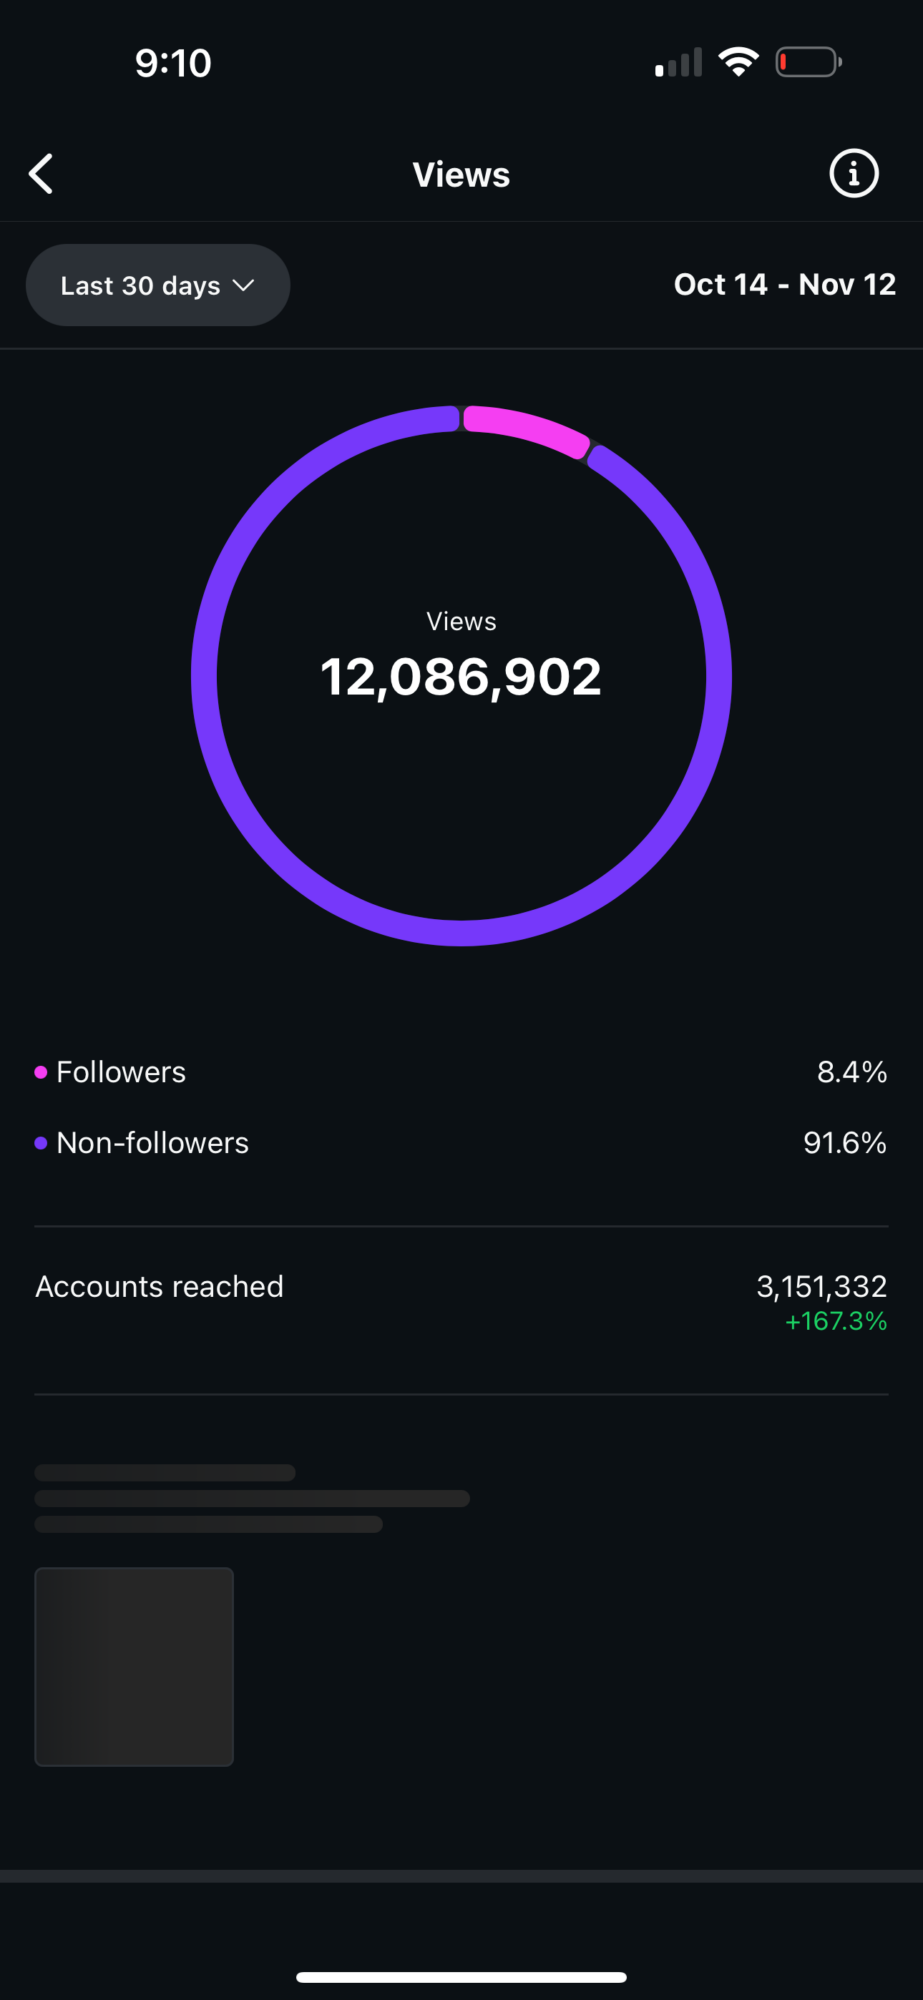Tap the +167.3% change indicator

(x=836, y=1321)
